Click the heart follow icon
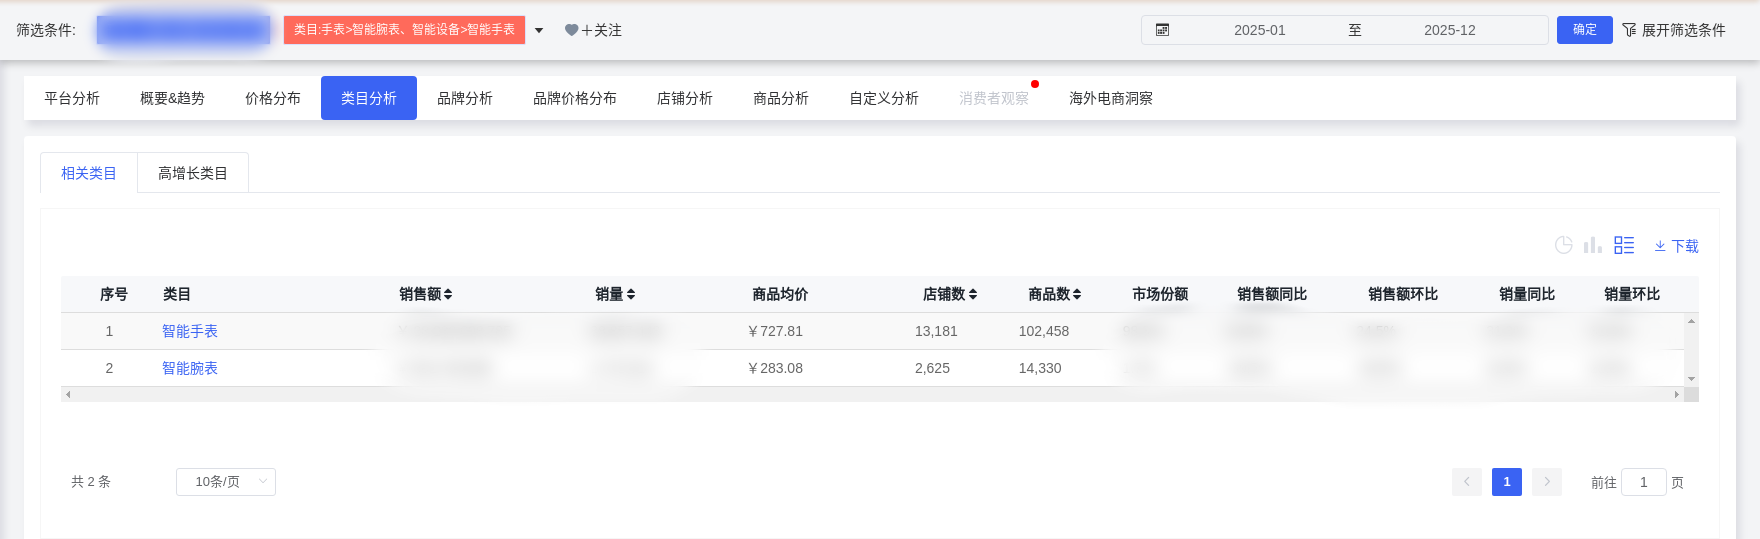The height and width of the screenshot is (539, 1760). pyautogui.click(x=571, y=30)
